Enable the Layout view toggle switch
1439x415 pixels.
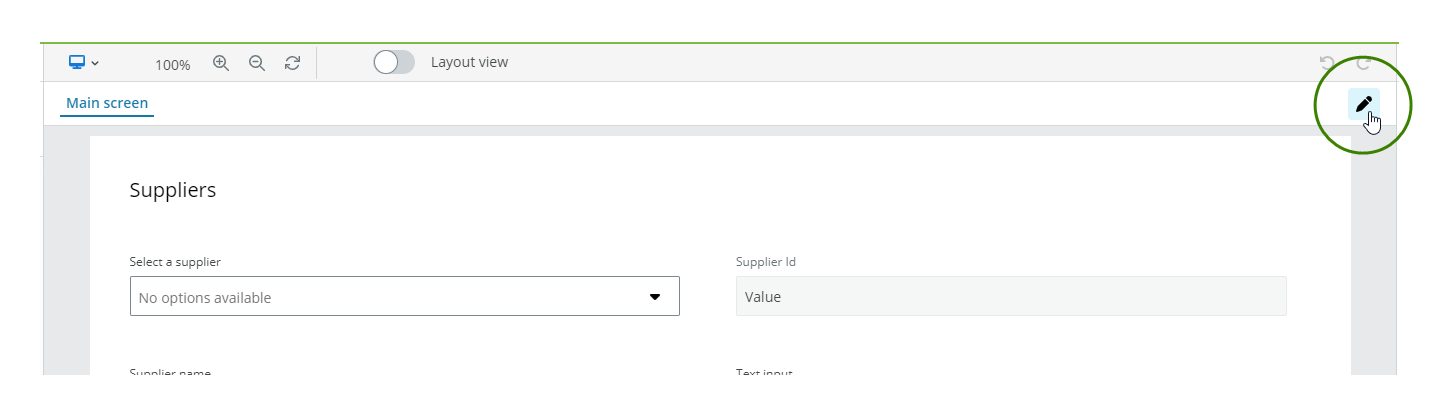pos(394,62)
